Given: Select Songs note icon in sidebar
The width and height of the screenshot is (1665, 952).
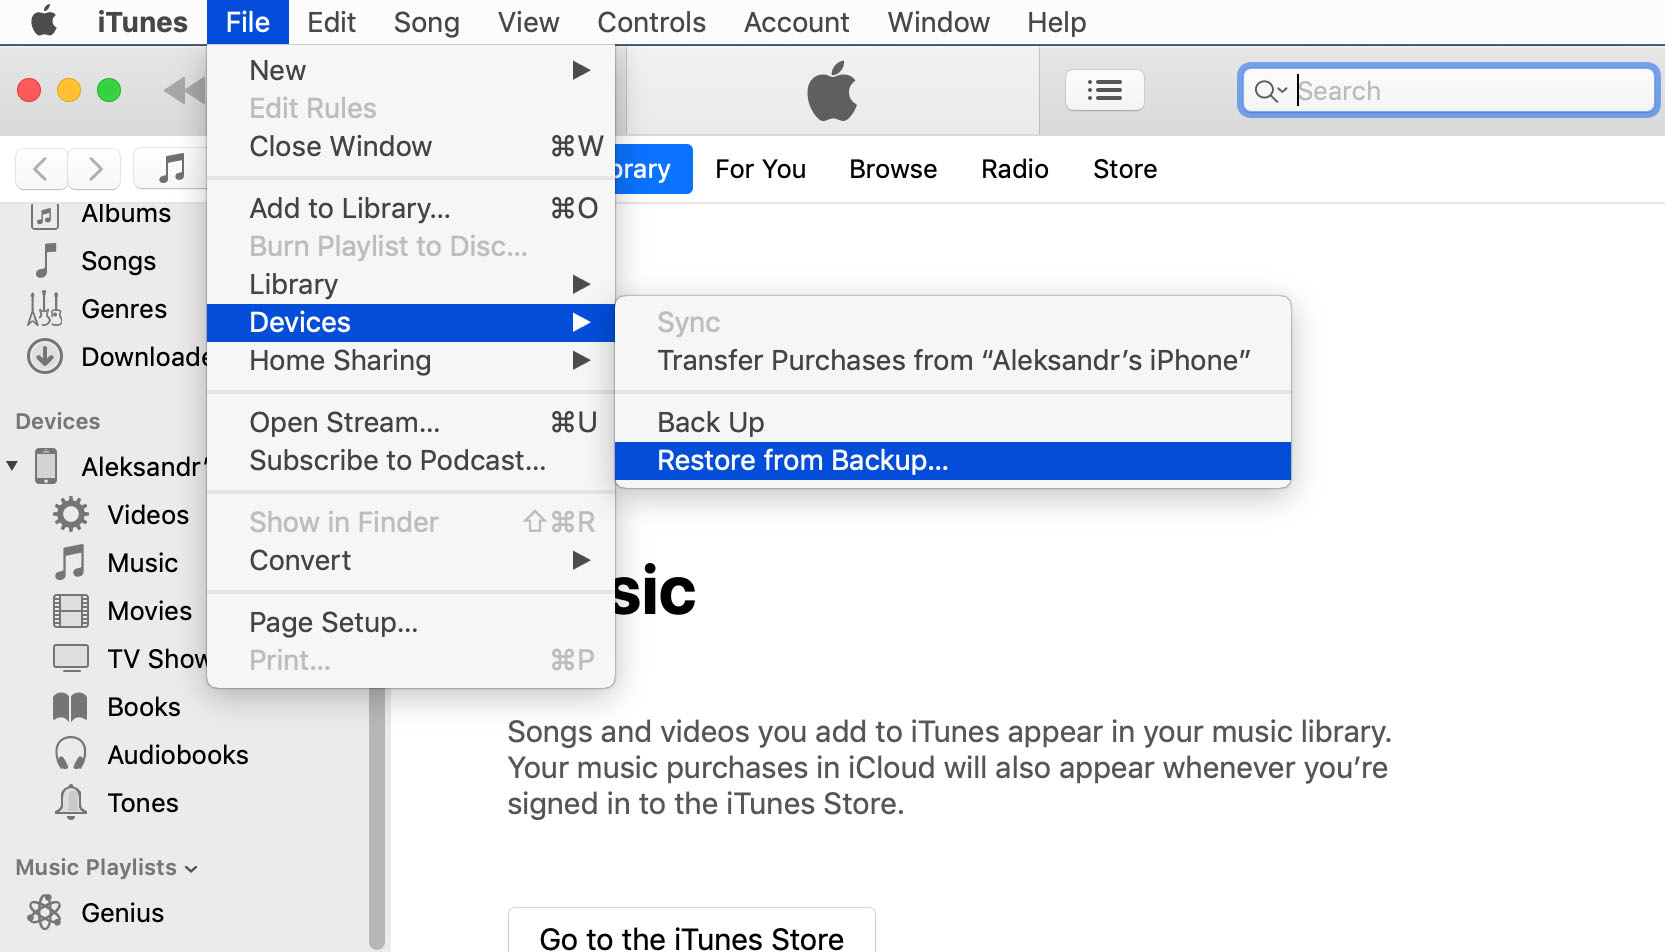Looking at the screenshot, I should pyautogui.click(x=45, y=261).
